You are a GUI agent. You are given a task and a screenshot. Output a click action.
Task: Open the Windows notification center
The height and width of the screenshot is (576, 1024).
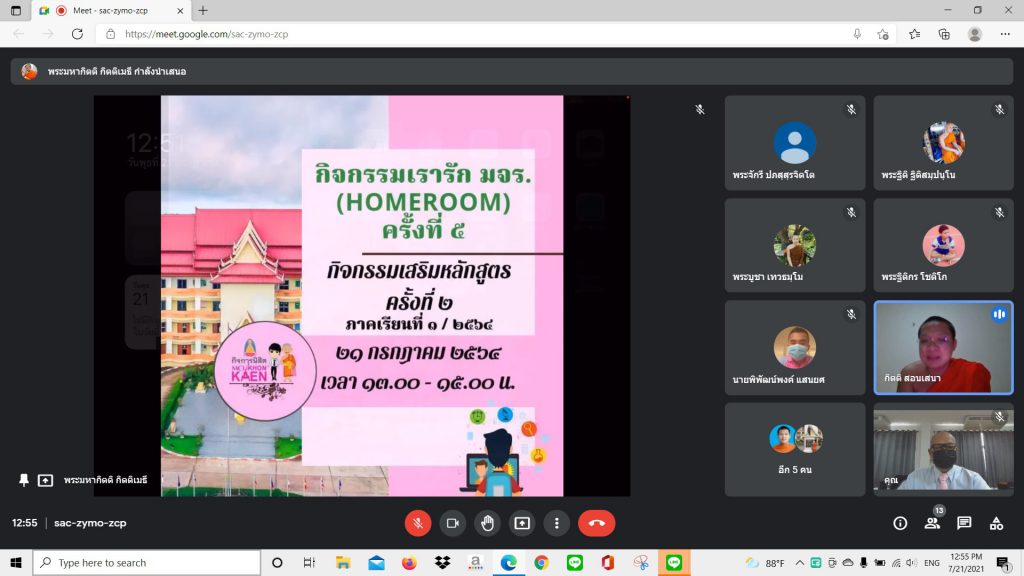click(1004, 562)
